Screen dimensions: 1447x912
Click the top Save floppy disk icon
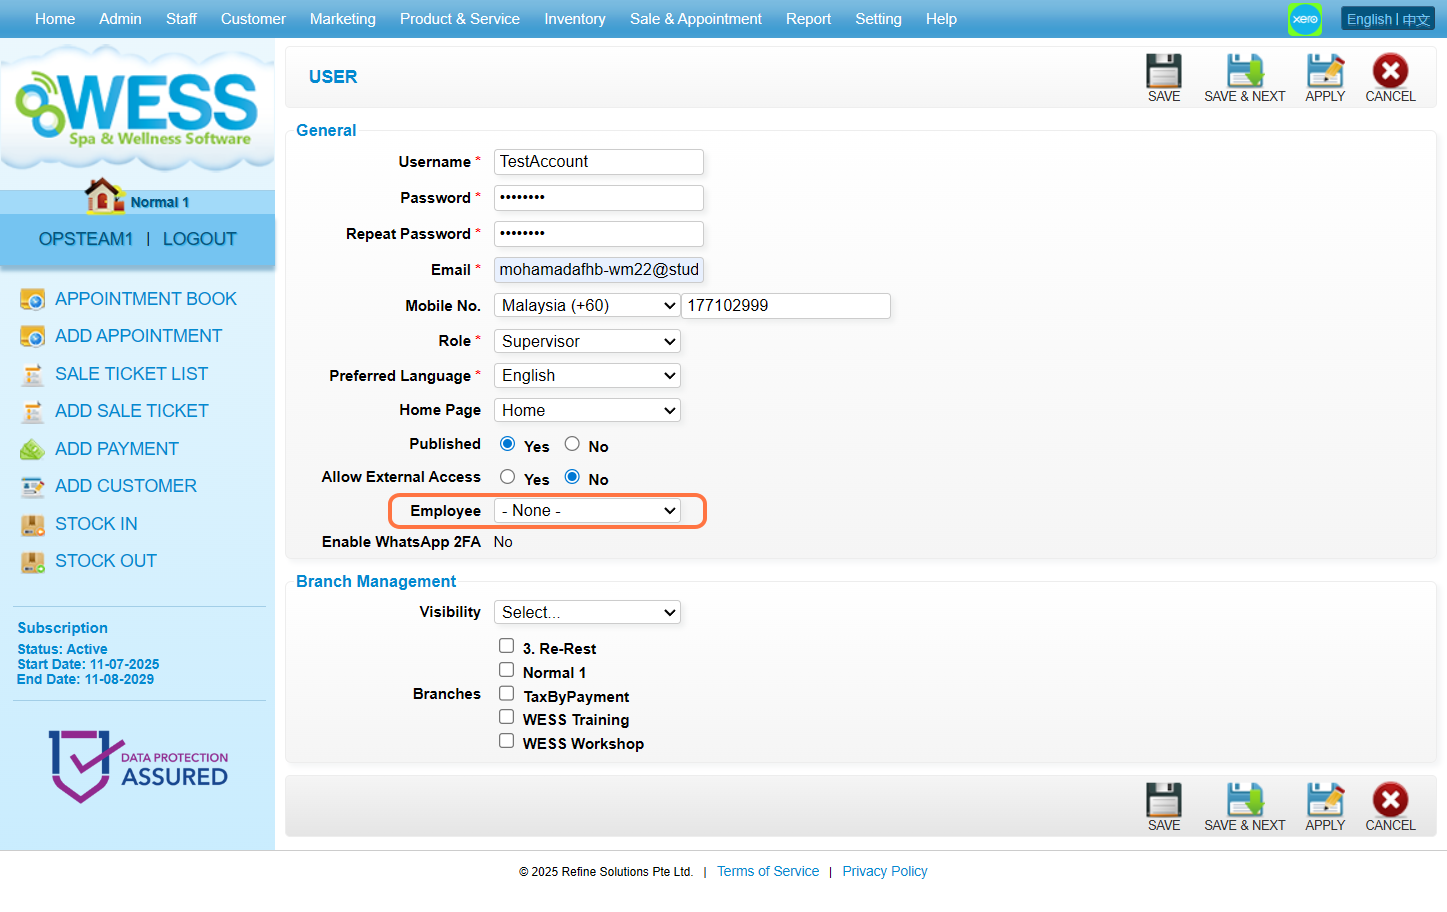tap(1163, 72)
